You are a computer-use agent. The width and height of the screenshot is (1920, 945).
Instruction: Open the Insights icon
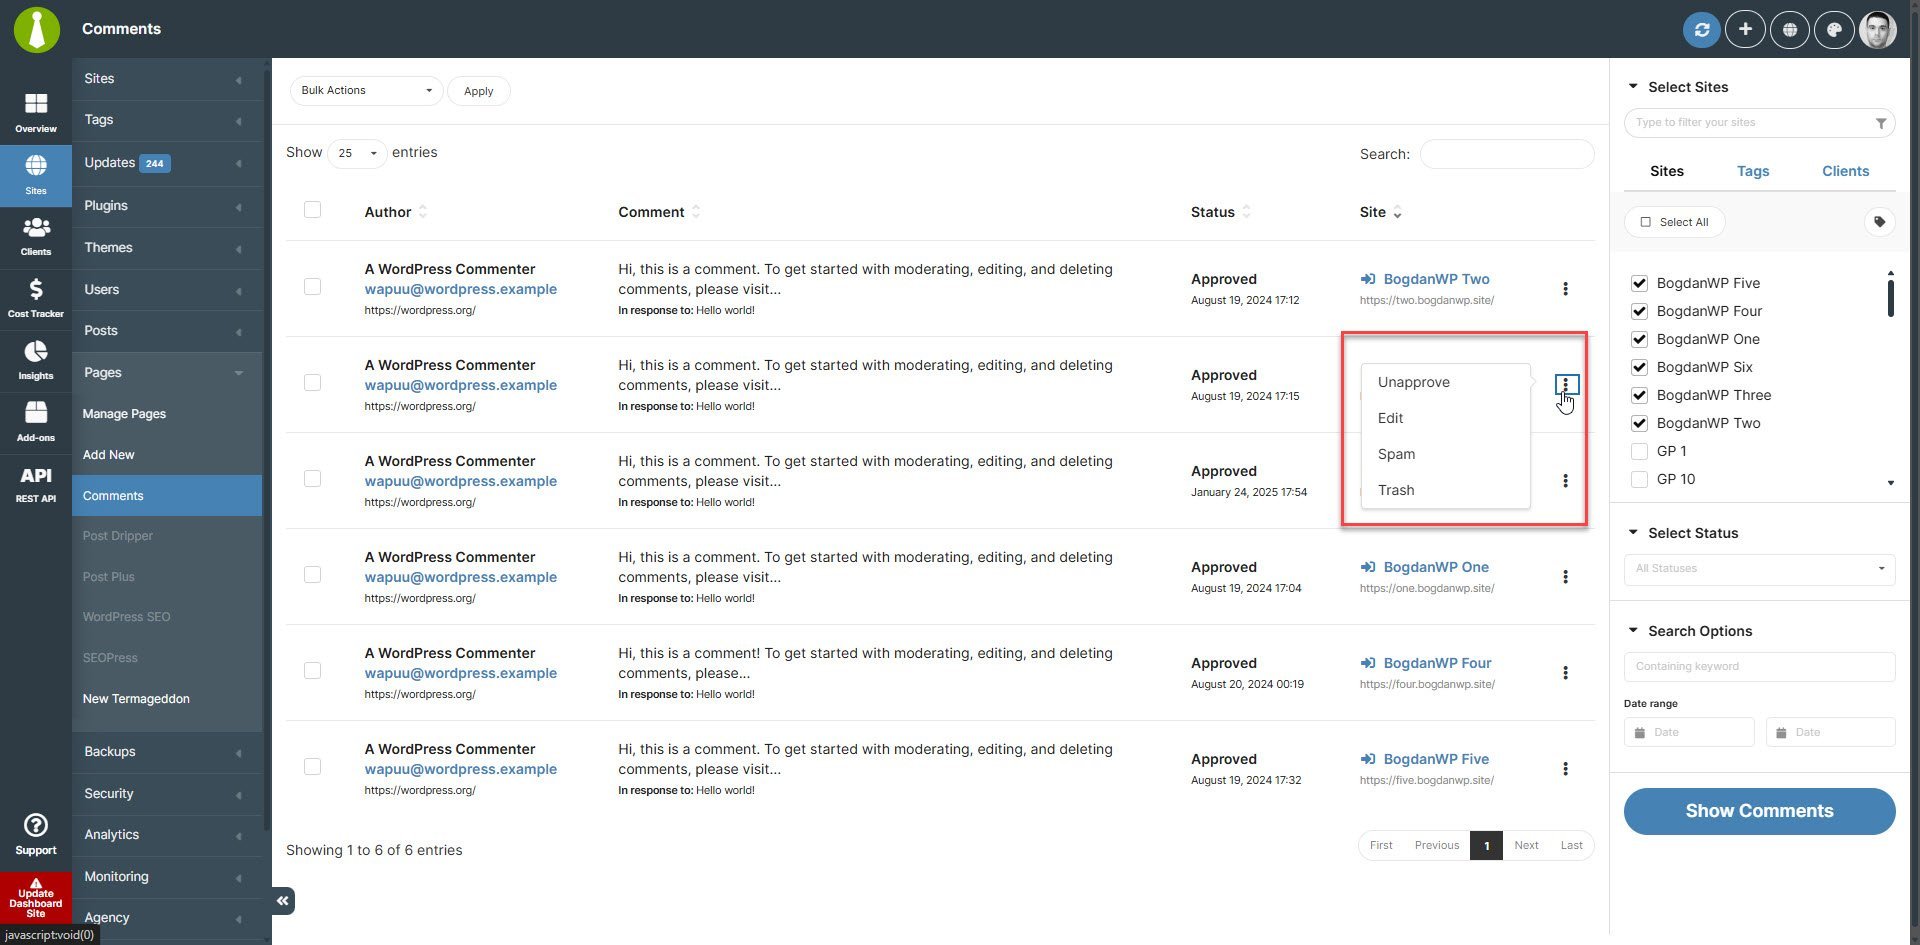[36, 361]
